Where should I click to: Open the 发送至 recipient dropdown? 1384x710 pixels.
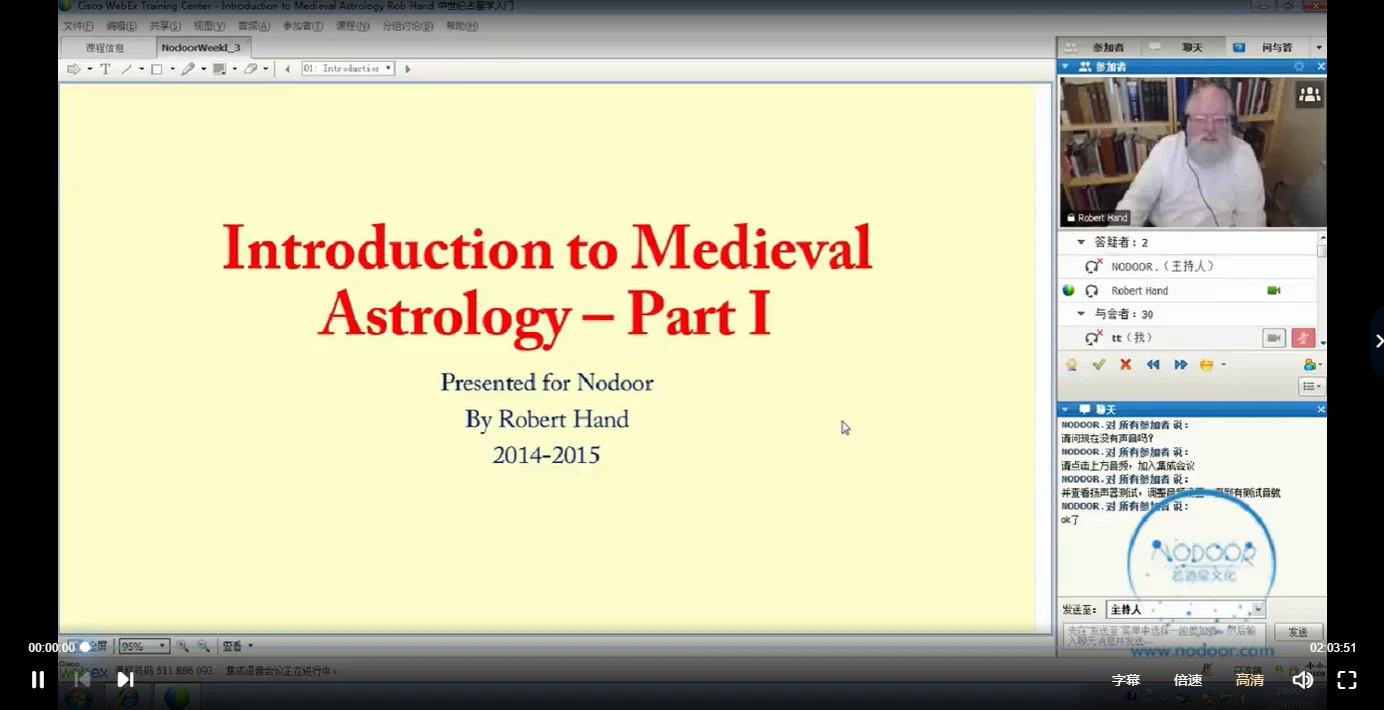pyautogui.click(x=1185, y=608)
